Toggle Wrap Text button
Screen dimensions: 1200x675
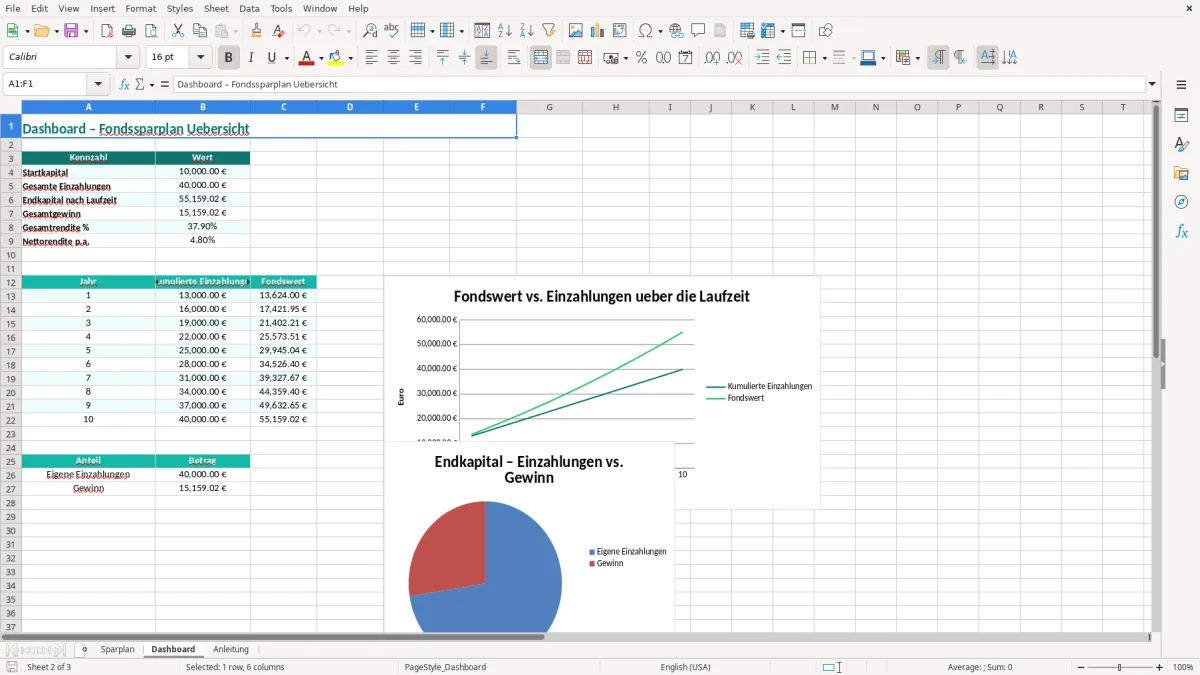(x=514, y=58)
